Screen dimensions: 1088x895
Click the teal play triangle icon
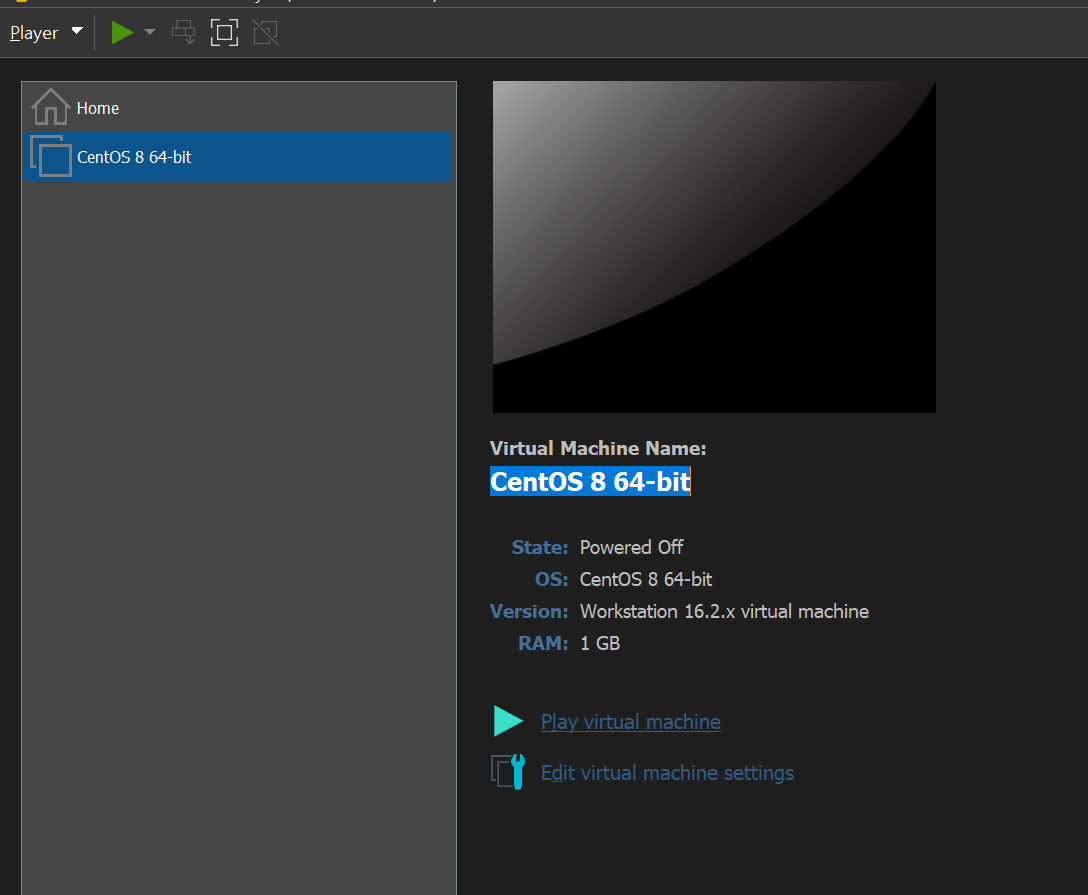click(x=508, y=721)
